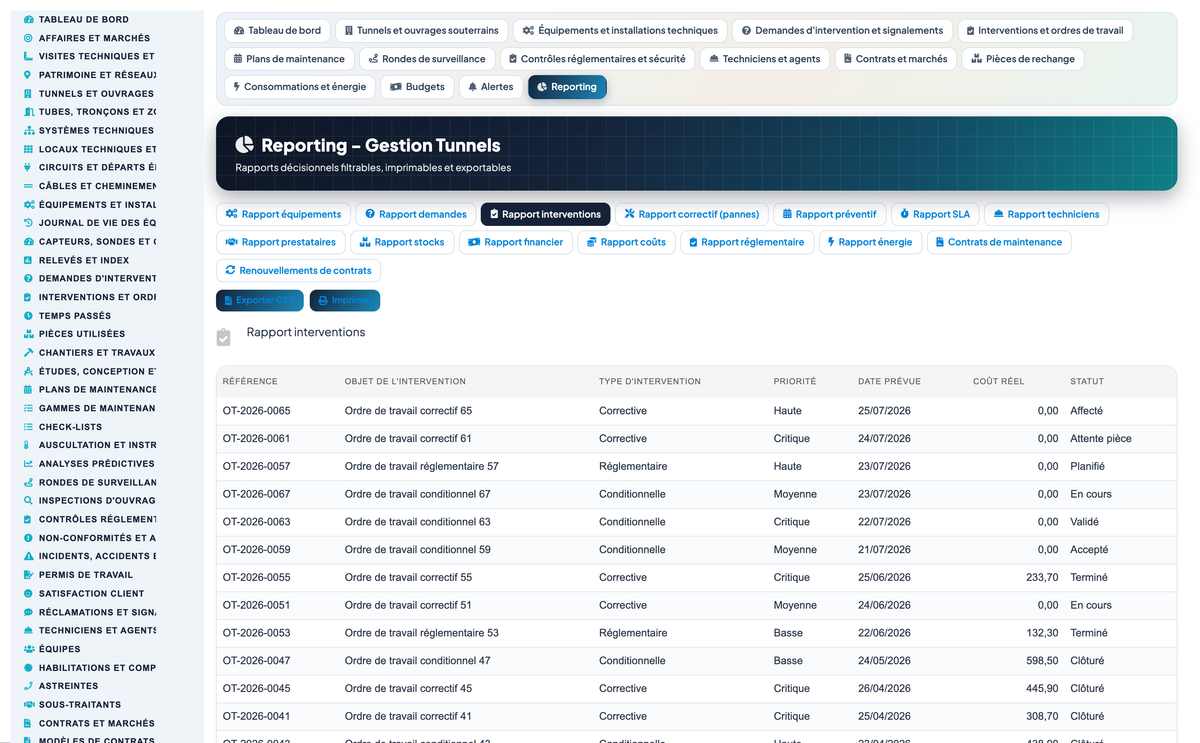Click the Imprimer button

pyautogui.click(x=344, y=300)
